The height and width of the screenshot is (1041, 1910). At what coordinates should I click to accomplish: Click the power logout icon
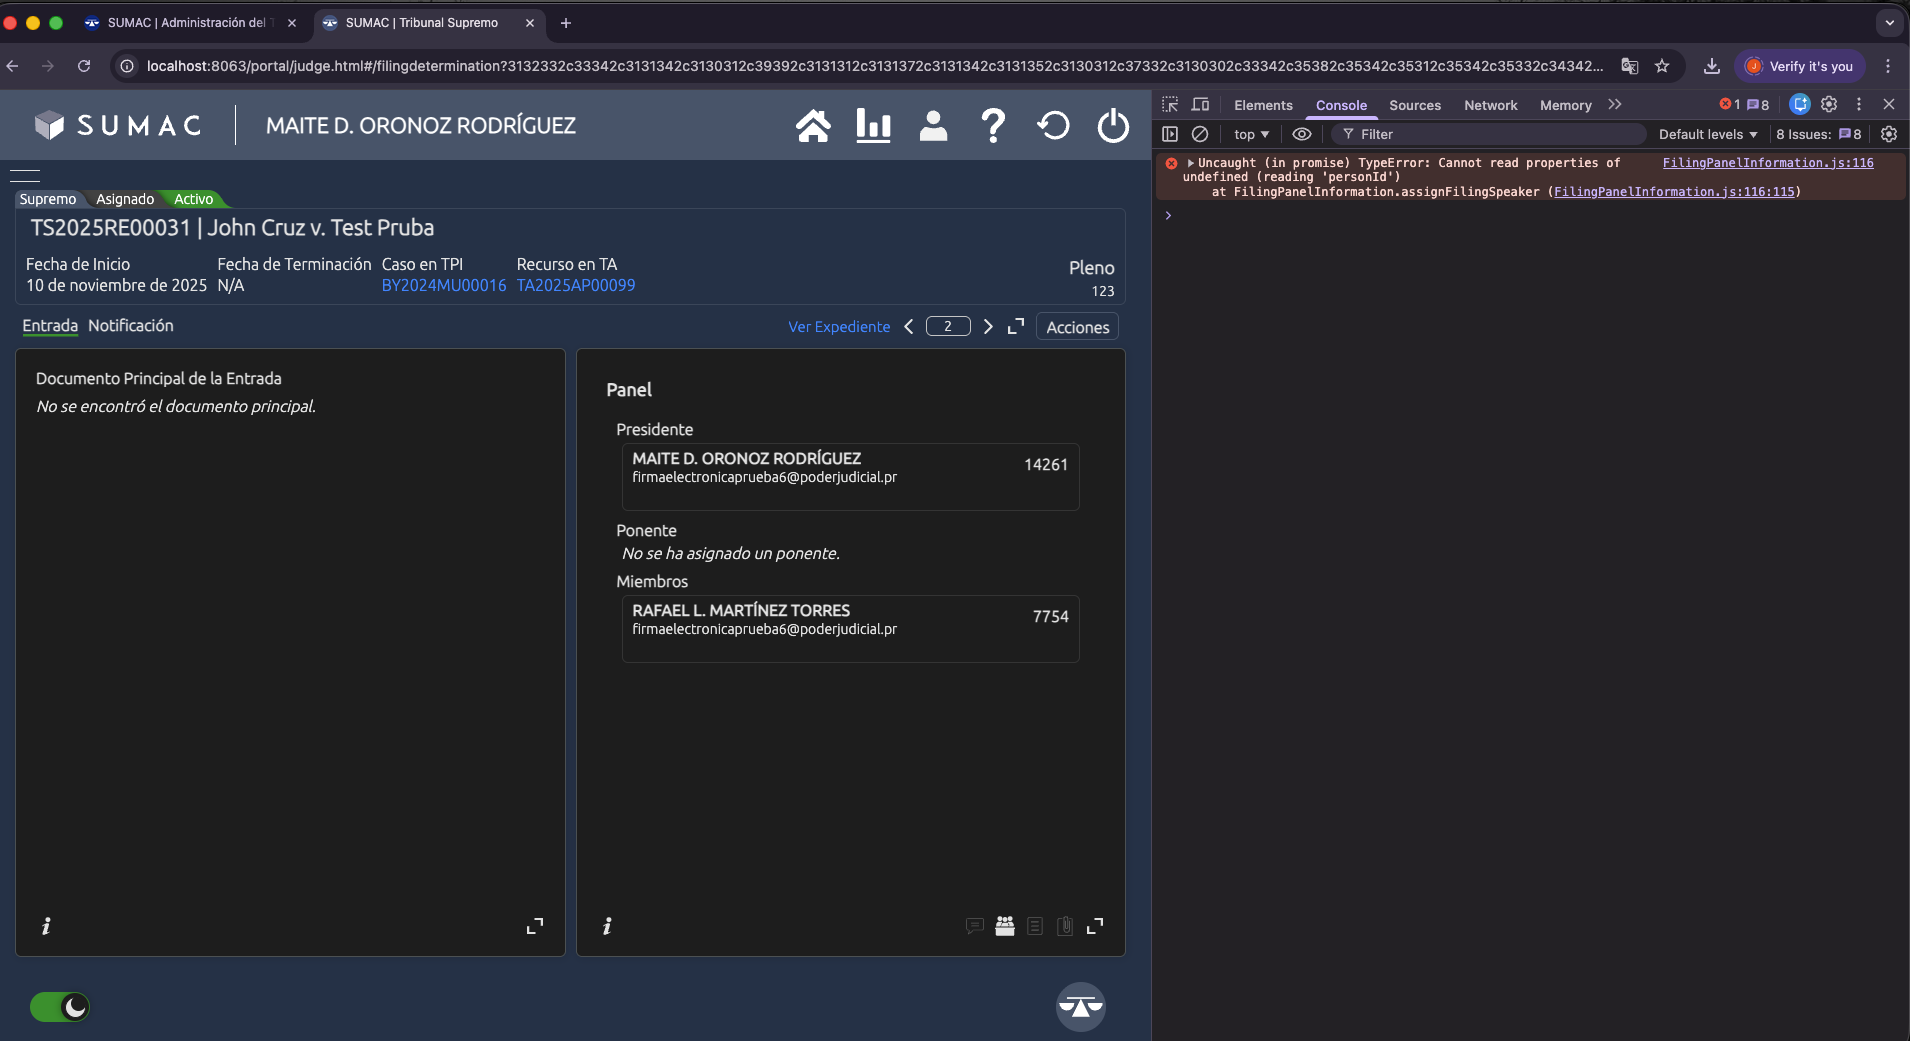1113,126
